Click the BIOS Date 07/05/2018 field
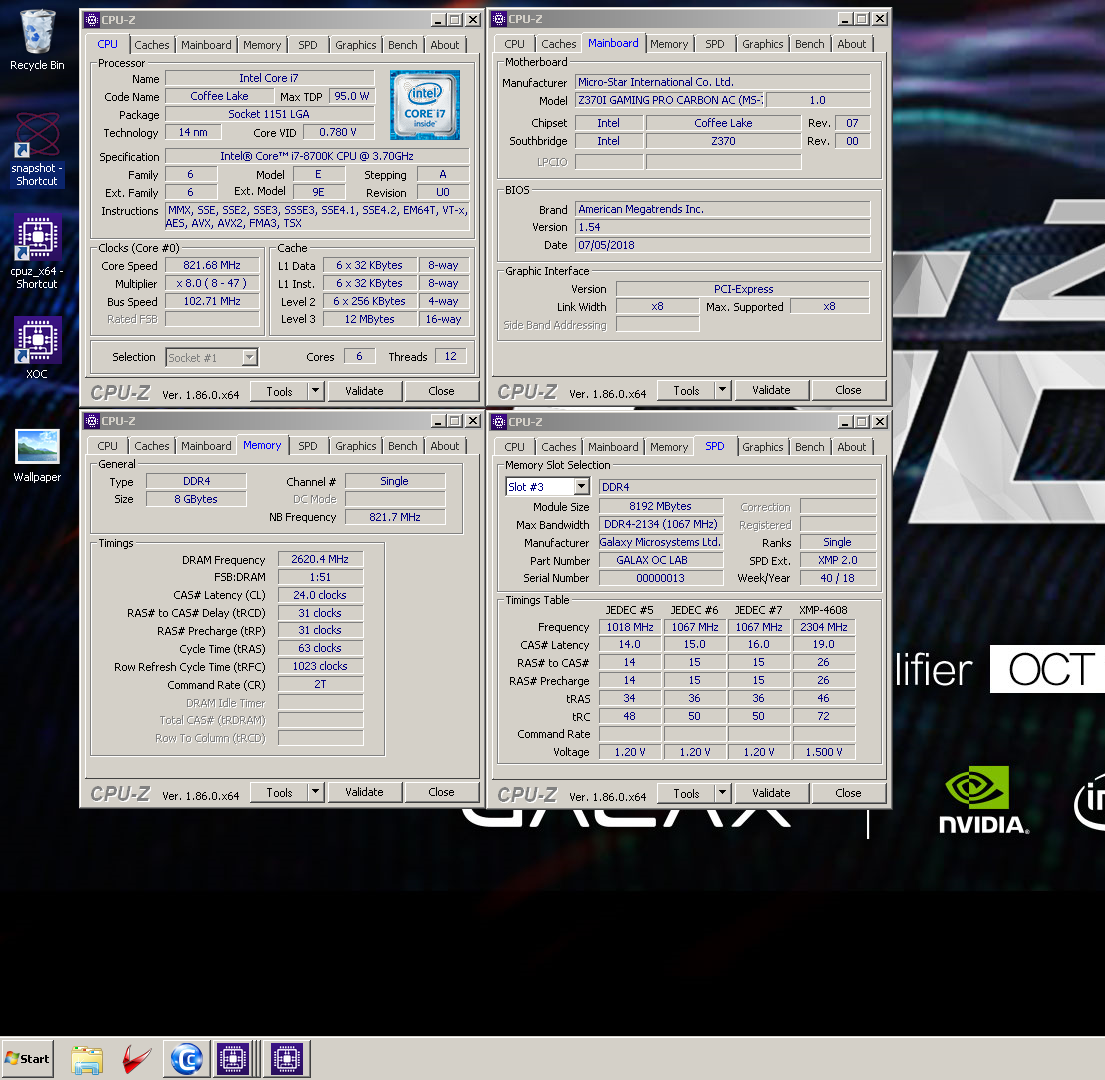This screenshot has width=1105, height=1080. (723, 245)
